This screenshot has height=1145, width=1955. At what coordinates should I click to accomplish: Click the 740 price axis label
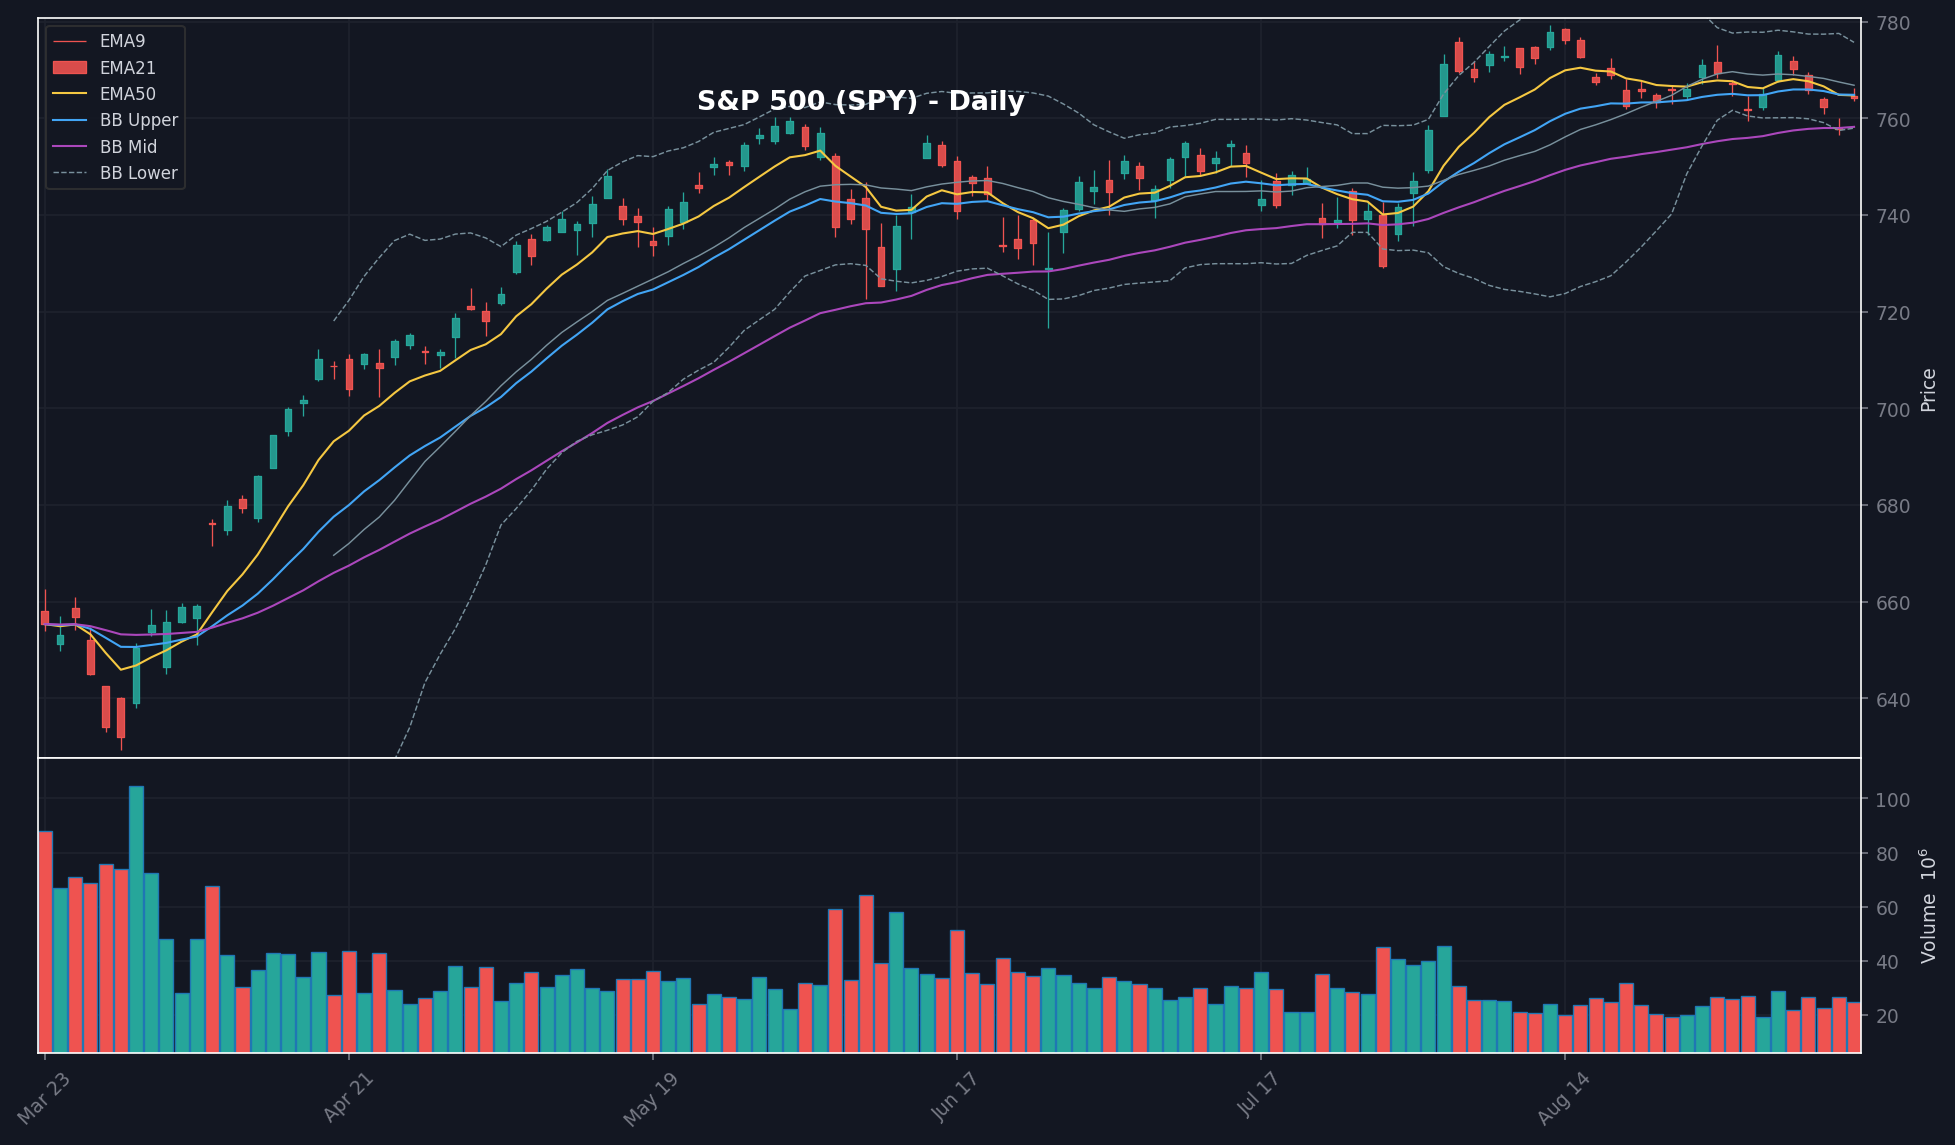click(1892, 216)
